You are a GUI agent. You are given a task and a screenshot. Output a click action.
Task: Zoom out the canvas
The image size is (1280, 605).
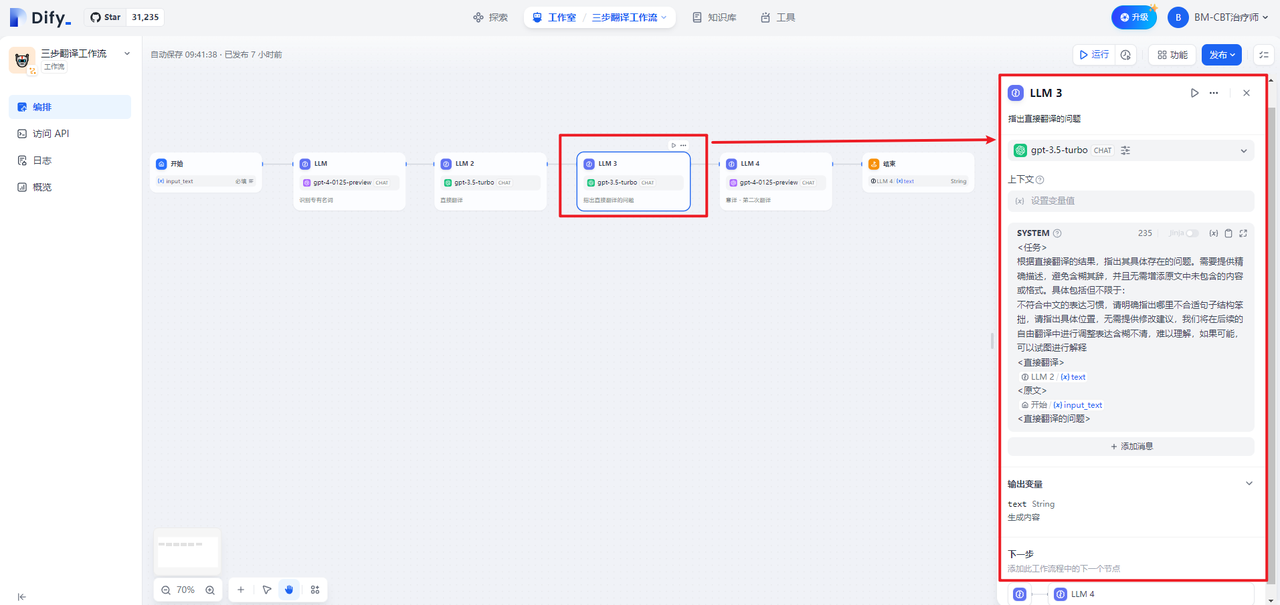[165, 590]
